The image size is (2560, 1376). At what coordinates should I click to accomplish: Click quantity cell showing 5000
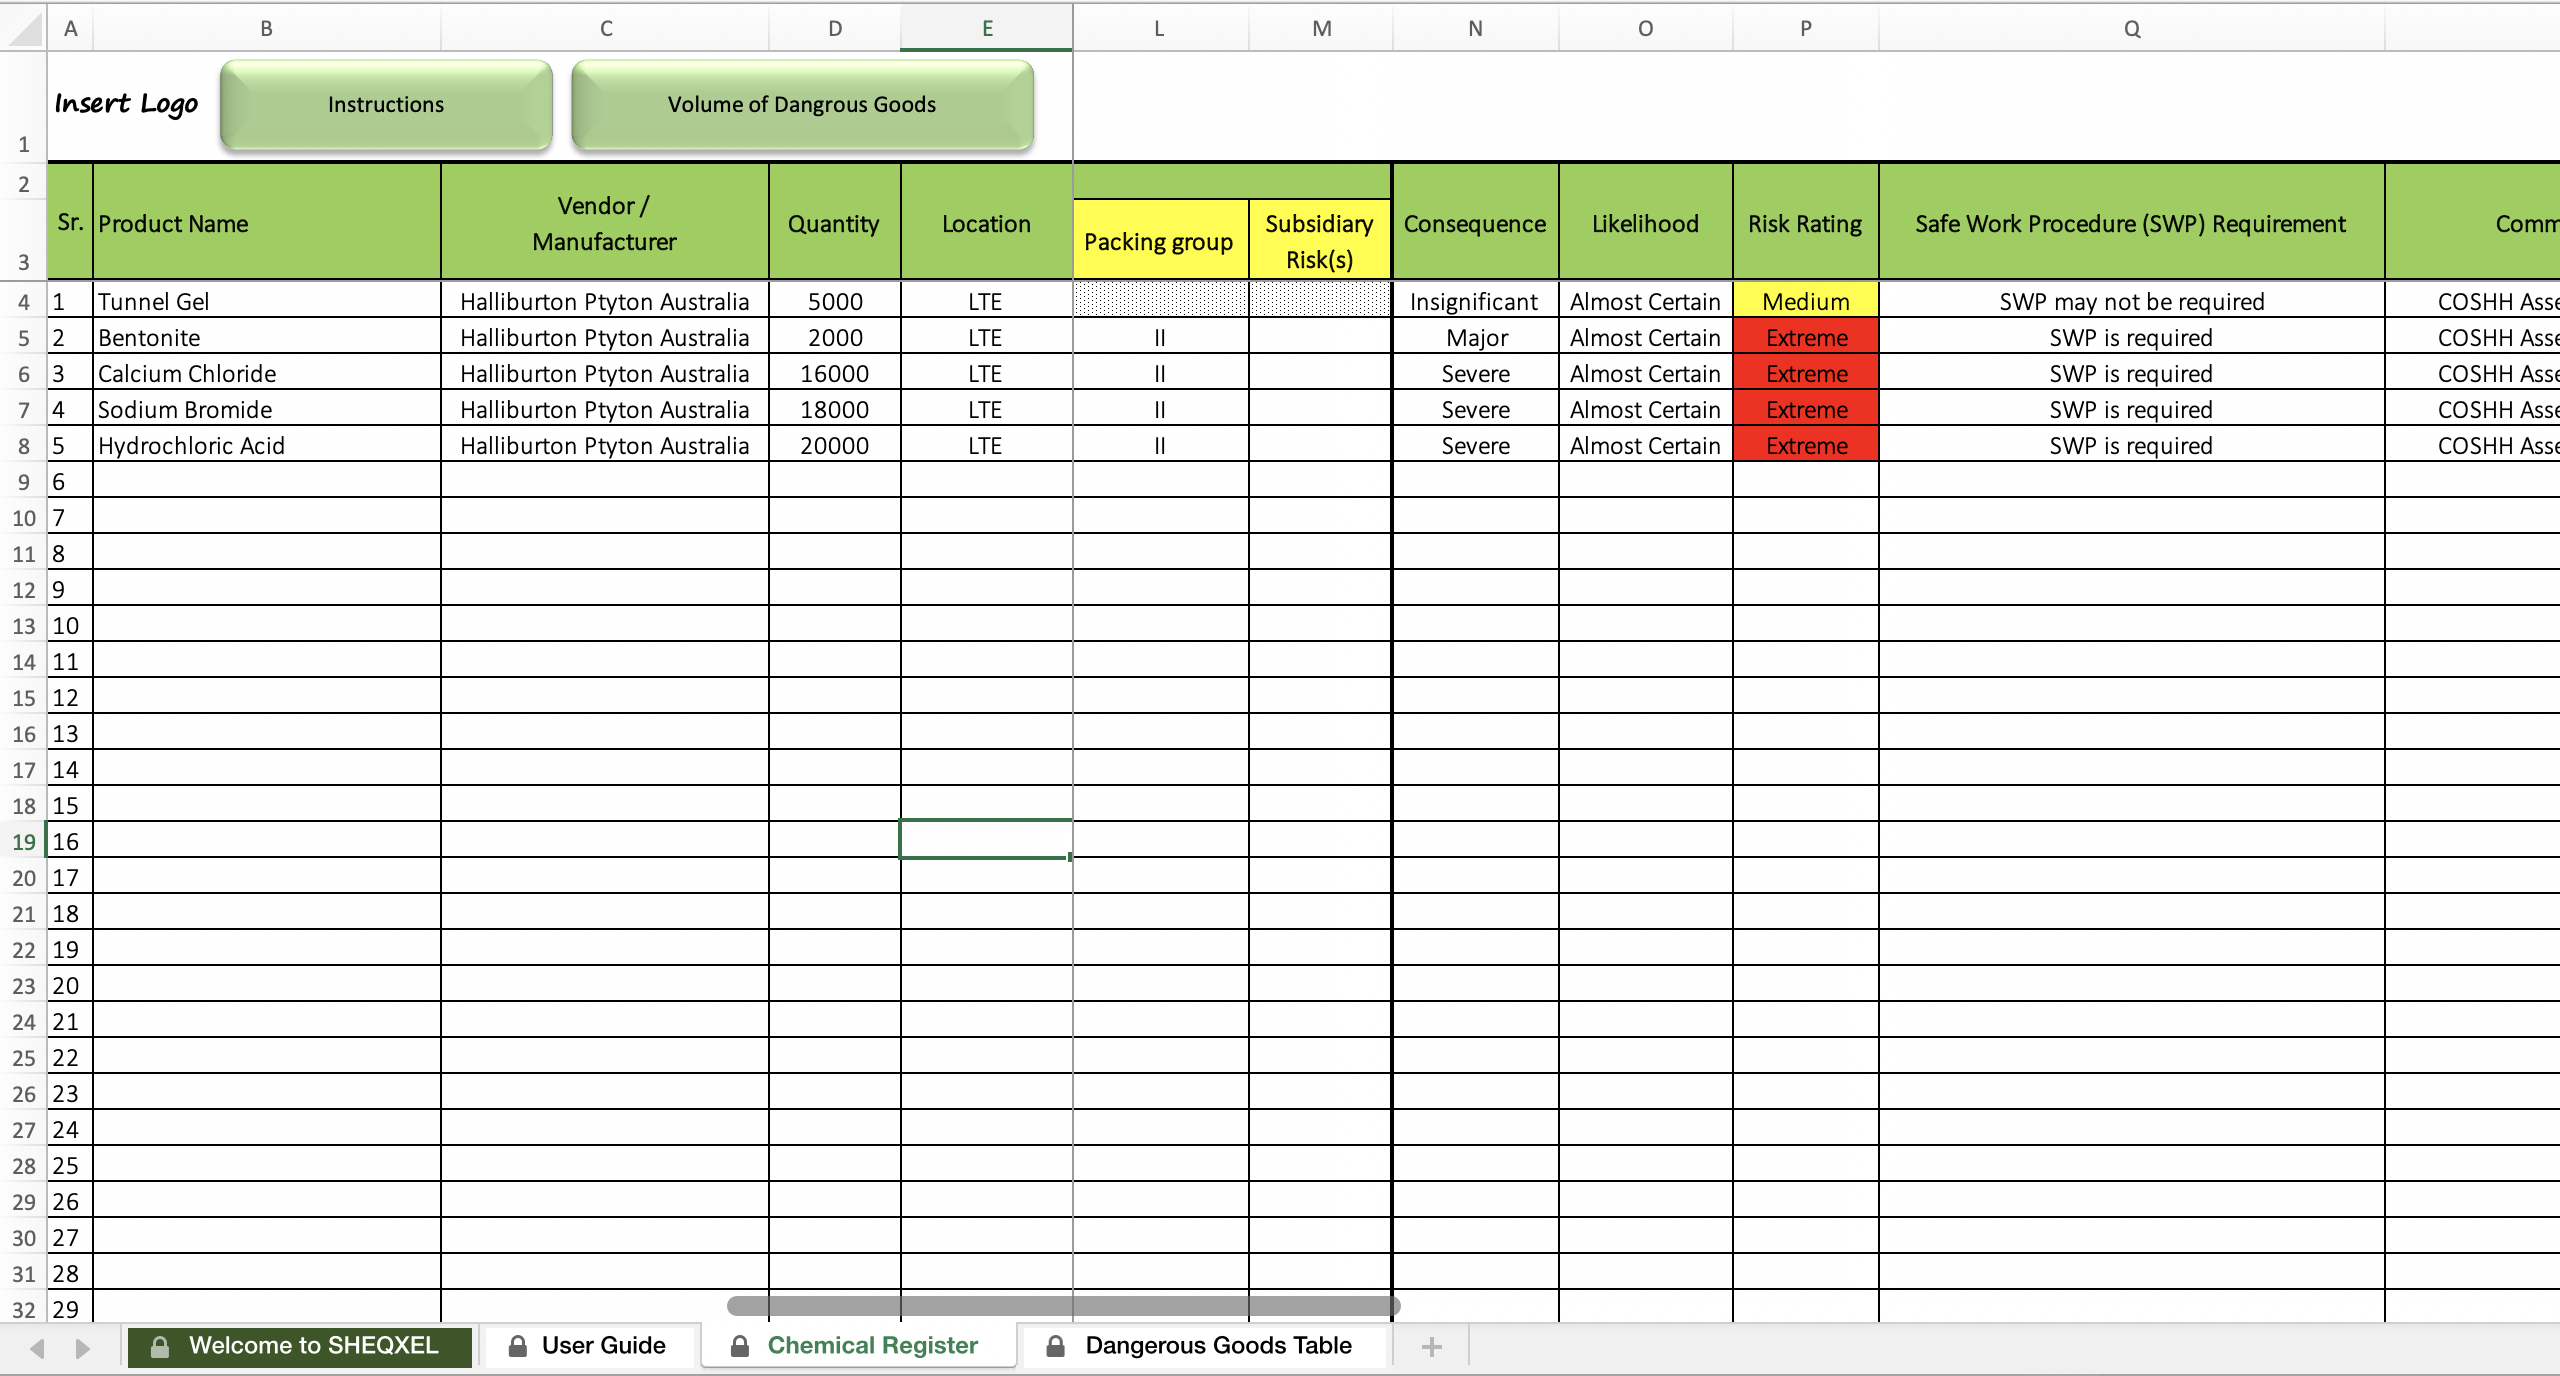click(835, 302)
